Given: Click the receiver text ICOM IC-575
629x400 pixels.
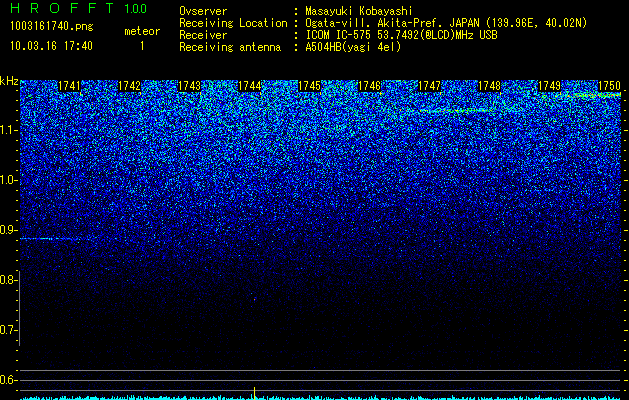Looking at the screenshot, I should coord(339,35).
